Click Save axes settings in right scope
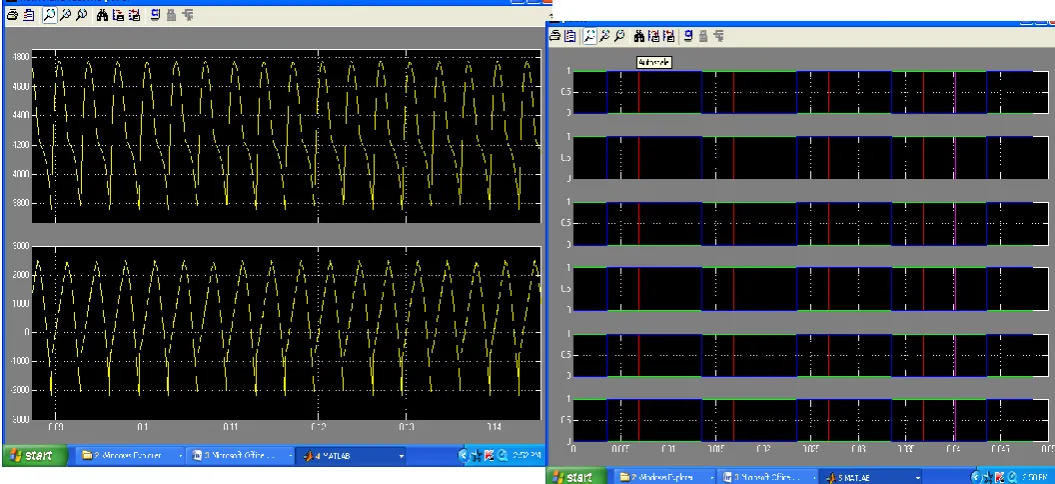Viewport: 1055px width, 484px height. coord(654,36)
